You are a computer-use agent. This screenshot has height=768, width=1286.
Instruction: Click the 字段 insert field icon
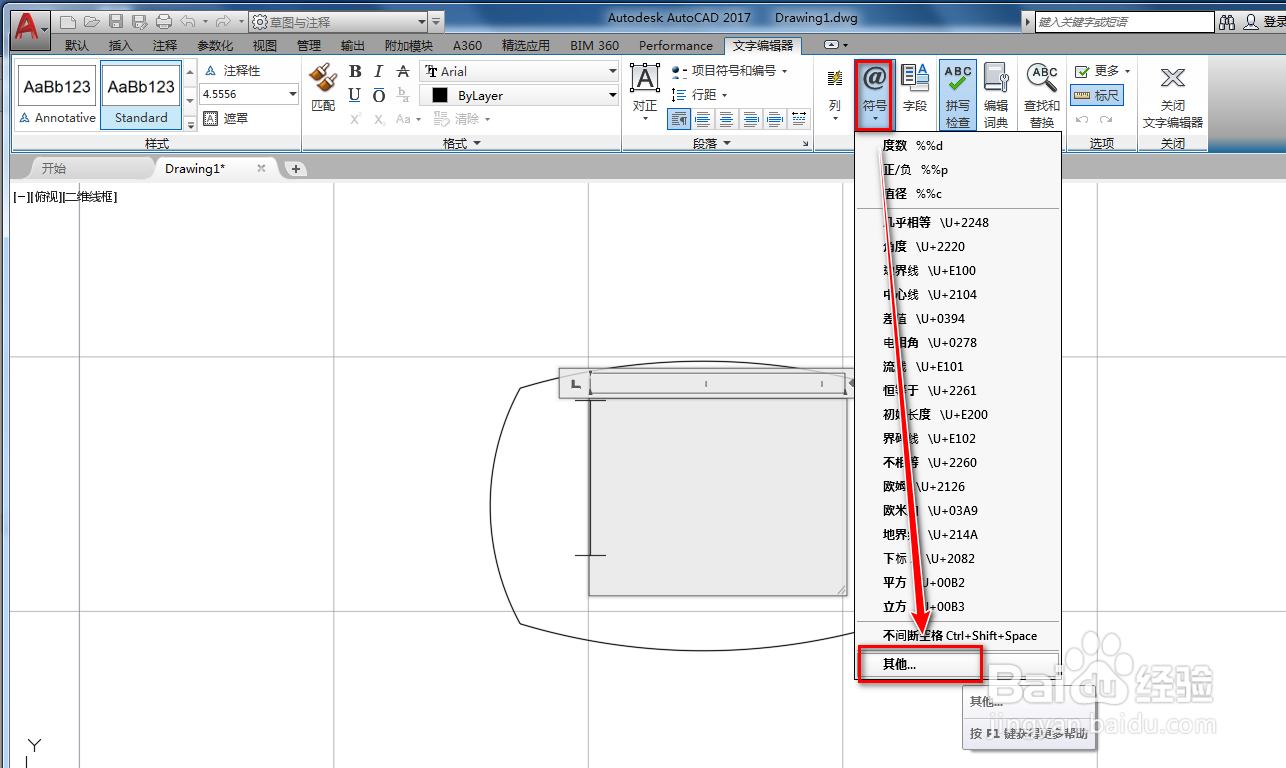point(915,87)
